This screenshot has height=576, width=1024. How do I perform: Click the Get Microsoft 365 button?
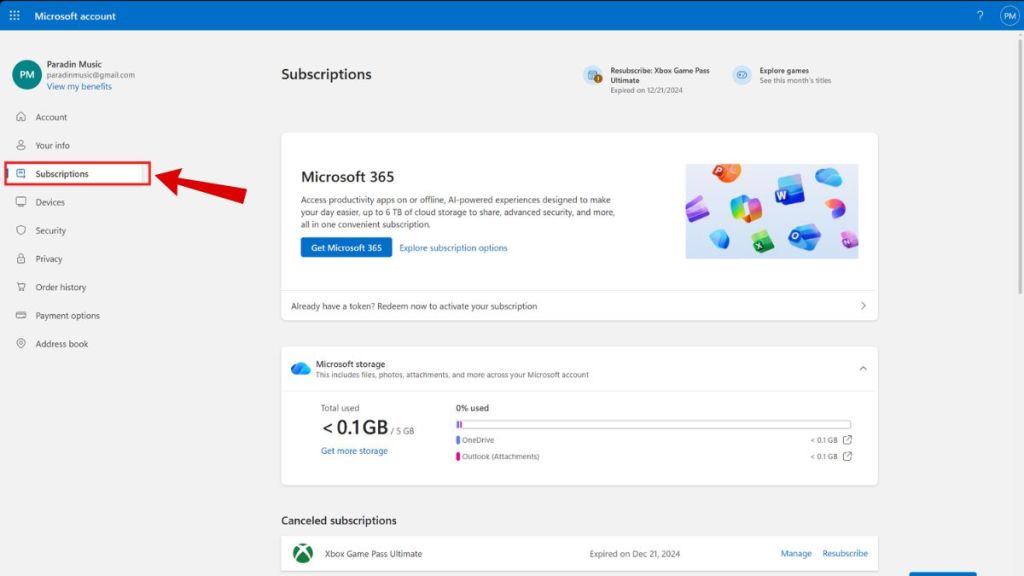(346, 248)
